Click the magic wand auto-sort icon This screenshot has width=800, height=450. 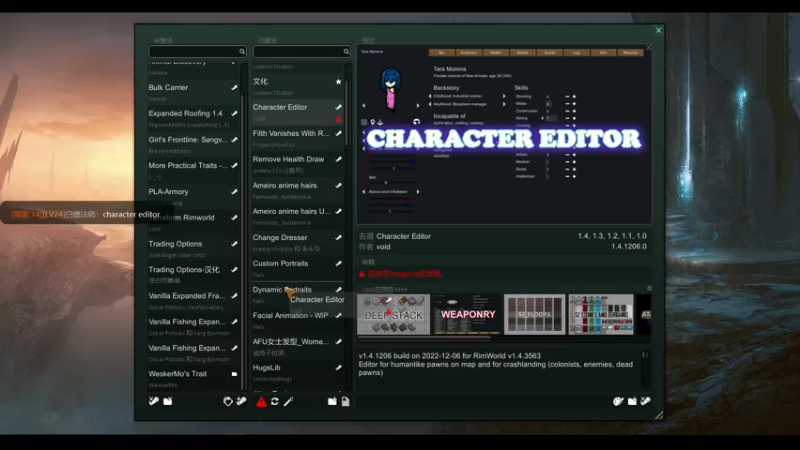click(288, 402)
